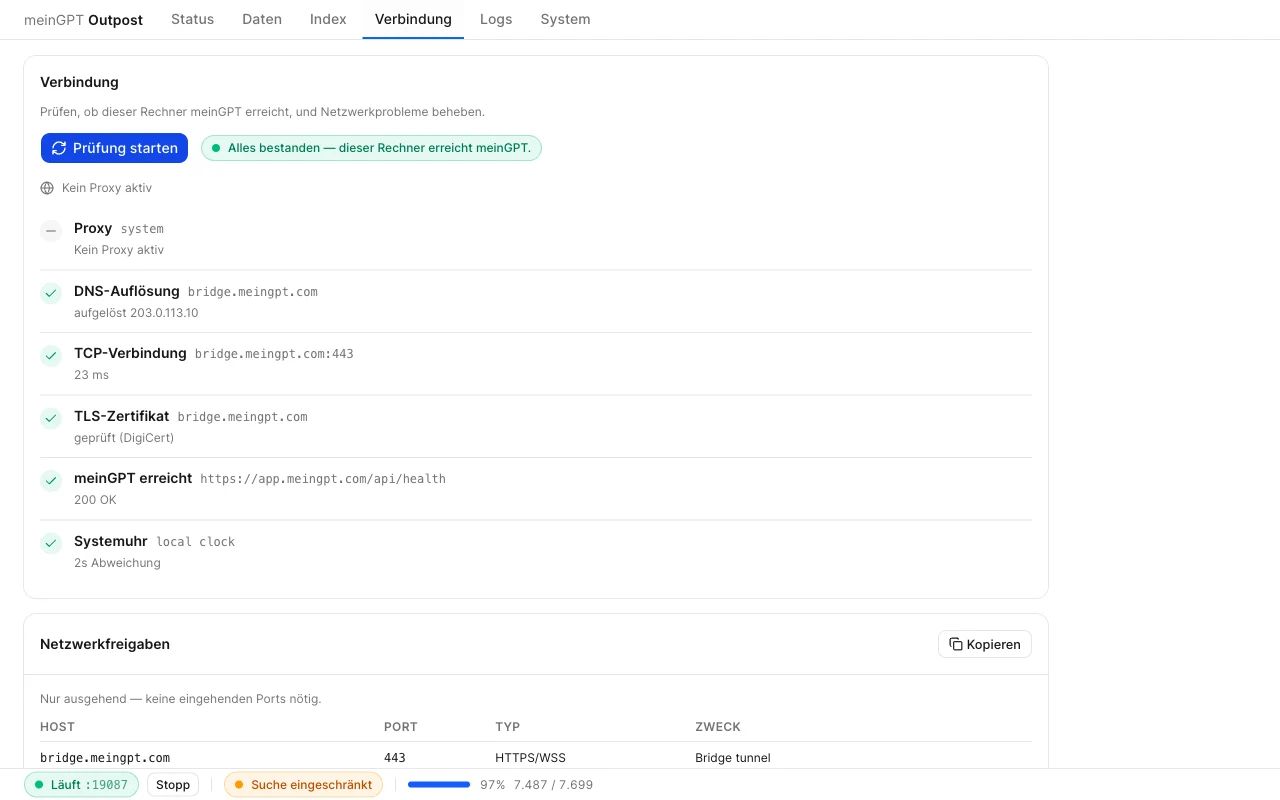Click resolved IP text 'aufgelöst 203.0.113.10'
Screen dimensions: 1280x800
coord(136,313)
